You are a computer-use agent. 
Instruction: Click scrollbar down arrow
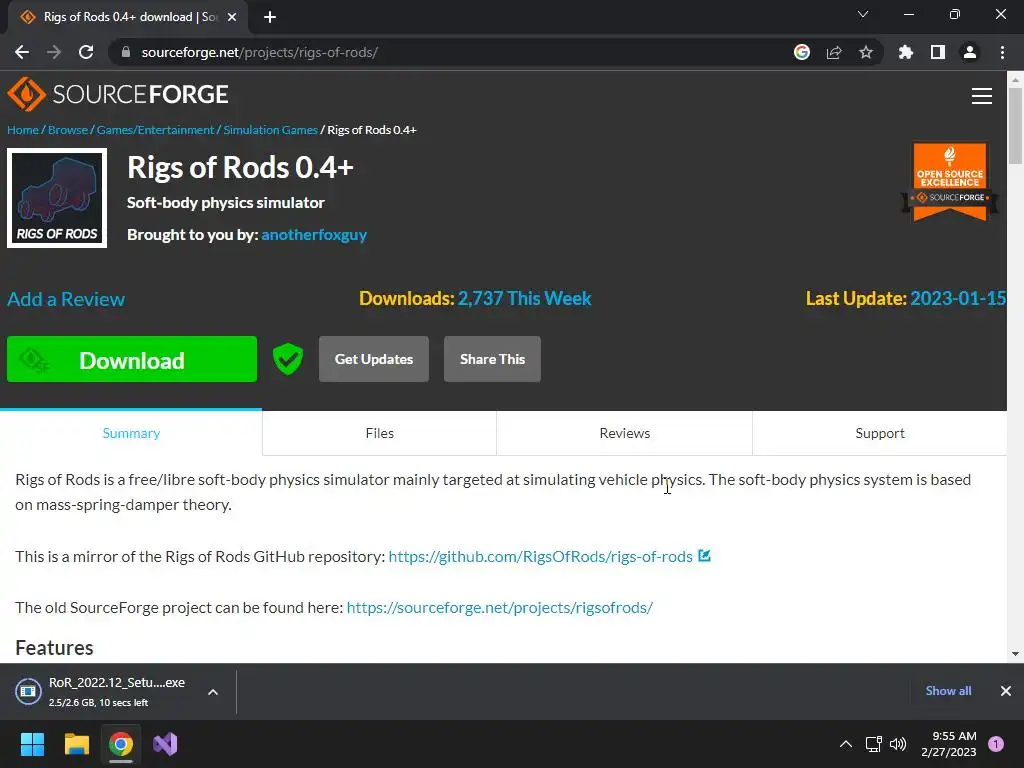click(x=1015, y=654)
